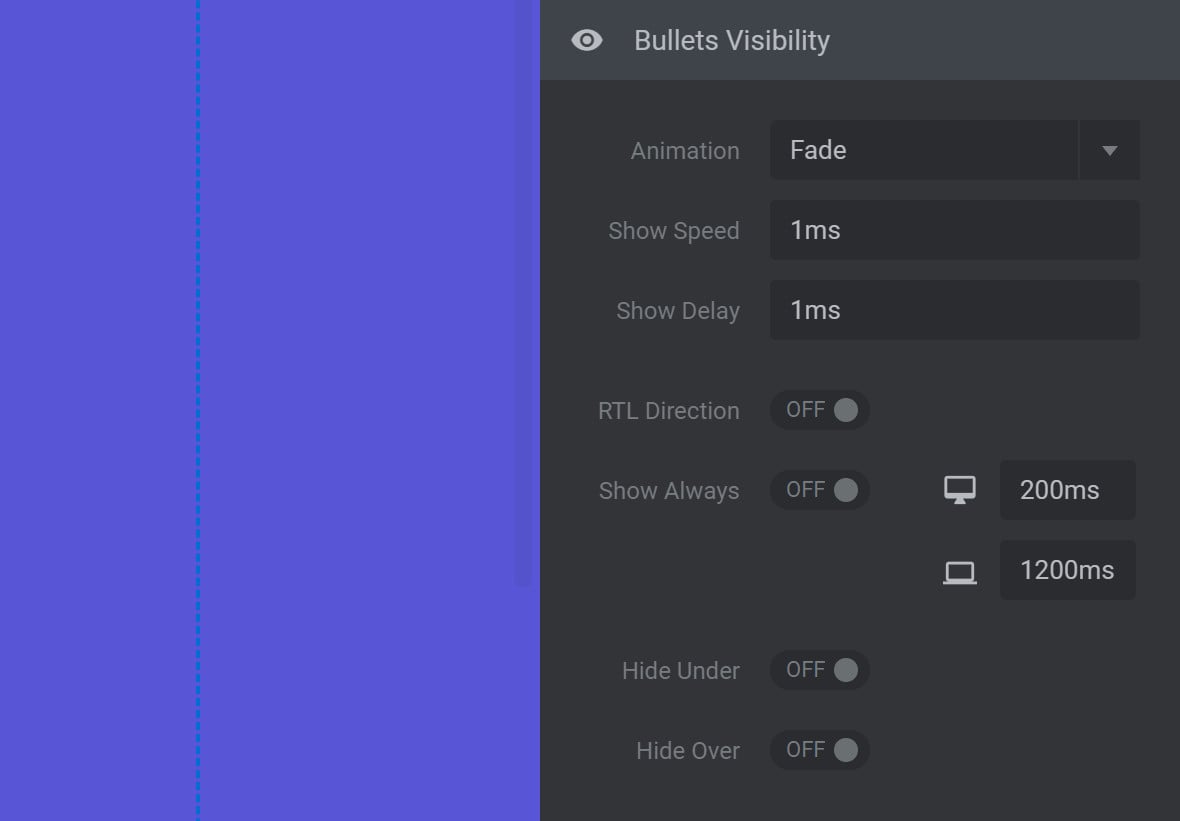Click the Show Delay input field
Viewport: 1180px width, 821px height.
pos(954,310)
